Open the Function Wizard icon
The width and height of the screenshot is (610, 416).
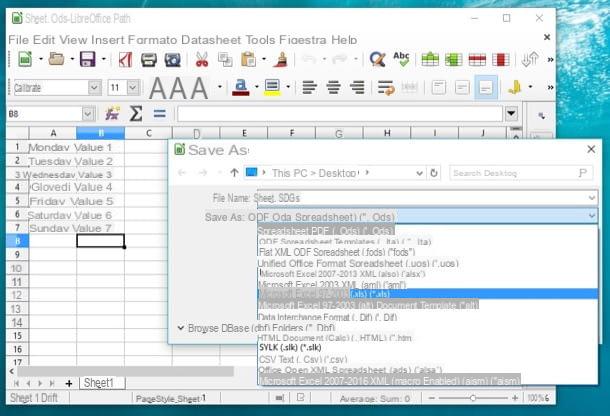[x=112, y=114]
